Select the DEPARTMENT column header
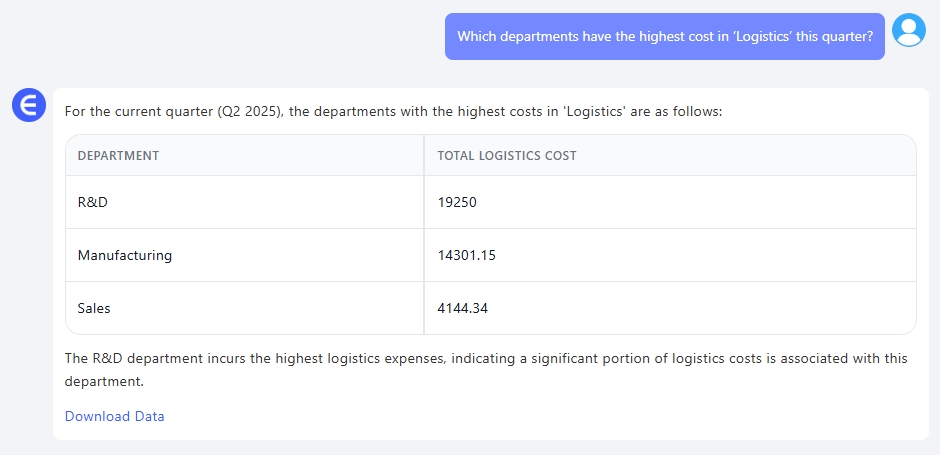 click(118, 156)
